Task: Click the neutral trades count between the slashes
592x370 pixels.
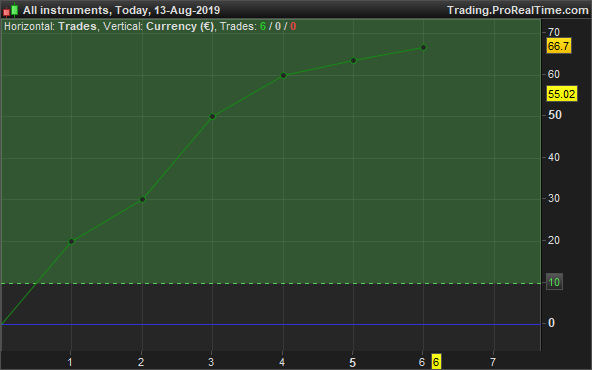Action: 278,26
